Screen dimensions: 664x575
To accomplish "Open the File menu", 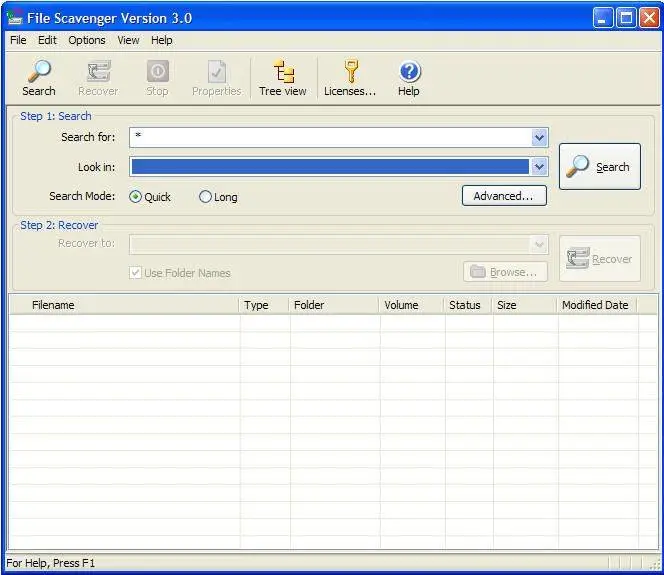I will coord(18,40).
